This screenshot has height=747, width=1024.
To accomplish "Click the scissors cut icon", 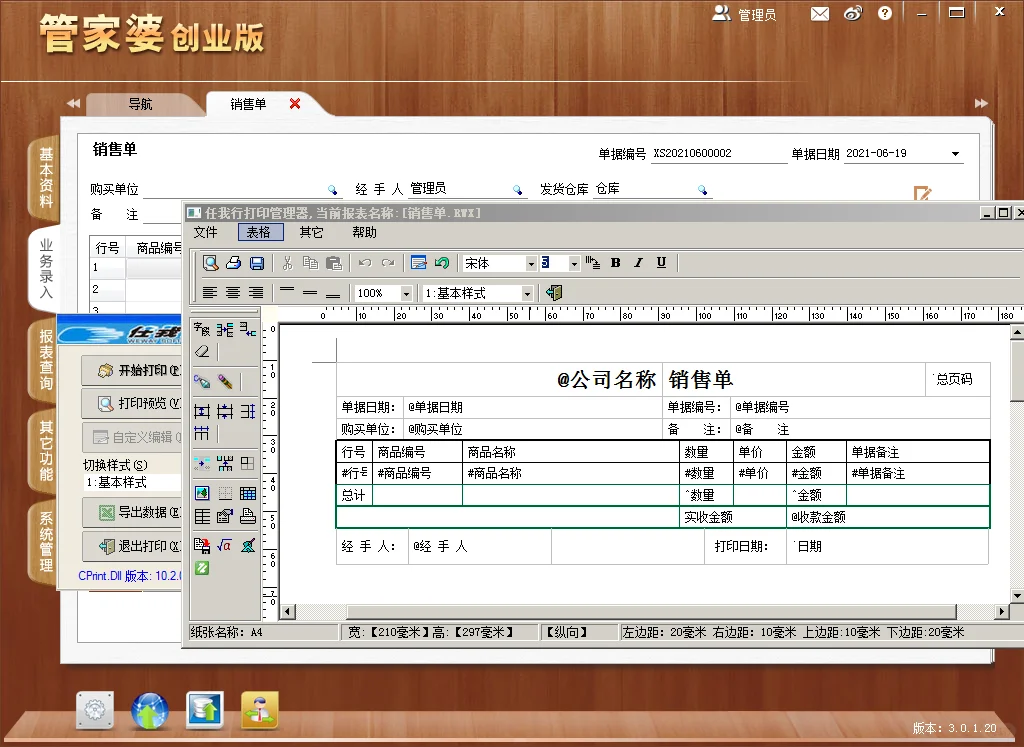I will point(287,262).
